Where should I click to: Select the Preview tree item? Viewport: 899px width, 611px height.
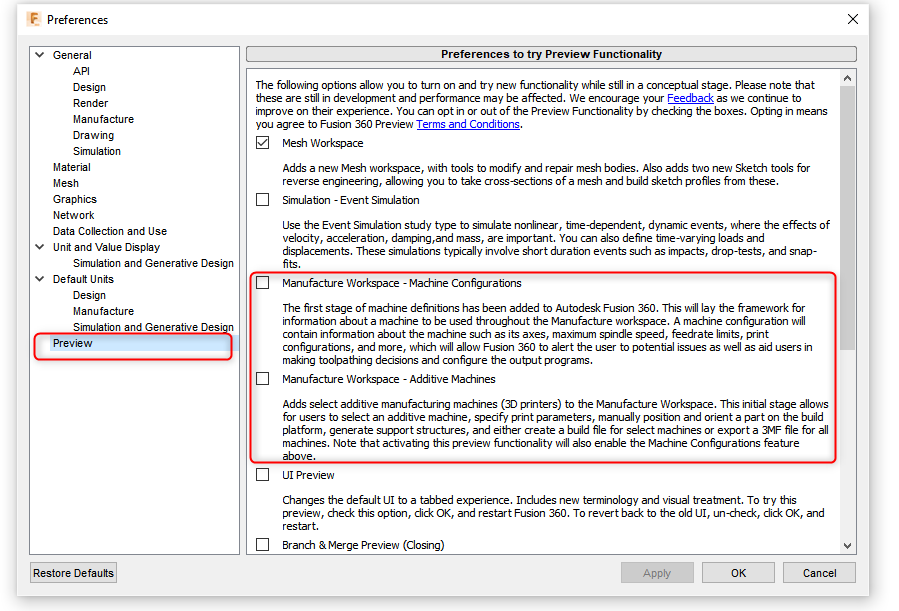[x=73, y=343]
